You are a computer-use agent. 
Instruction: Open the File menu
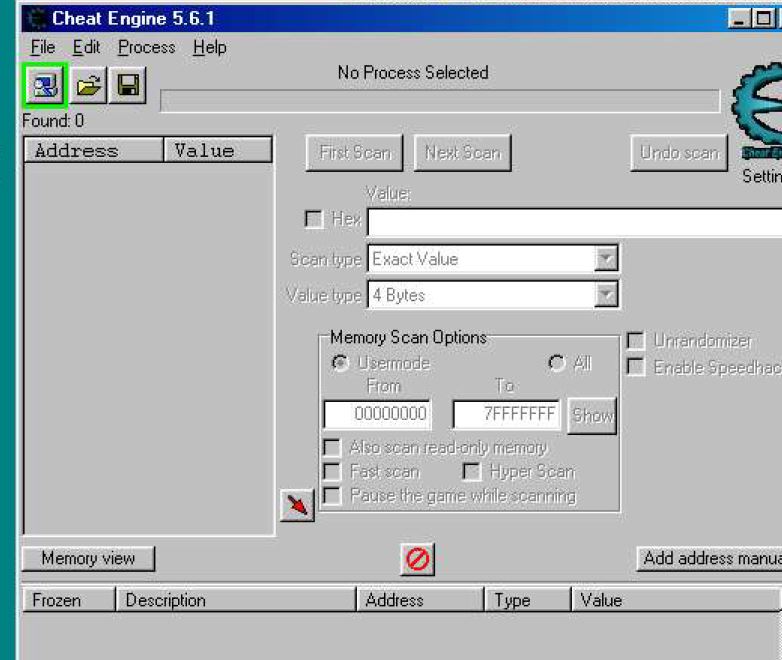[43, 47]
